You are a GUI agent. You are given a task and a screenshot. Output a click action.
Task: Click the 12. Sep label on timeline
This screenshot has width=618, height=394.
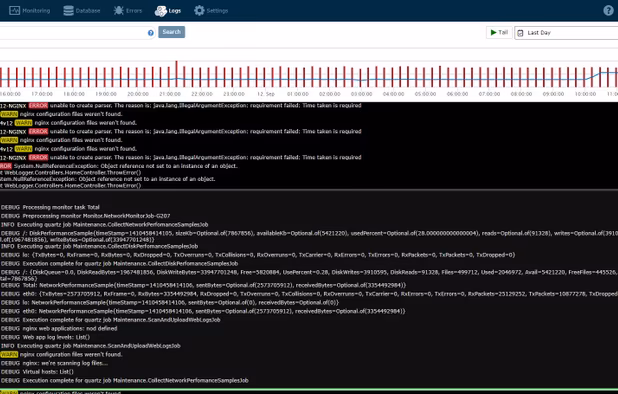point(266,94)
